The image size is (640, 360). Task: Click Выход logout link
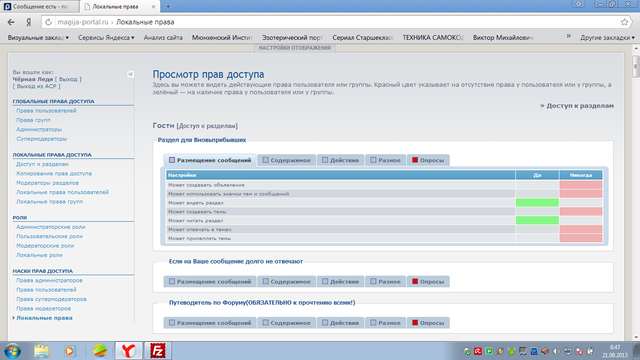click(68, 79)
